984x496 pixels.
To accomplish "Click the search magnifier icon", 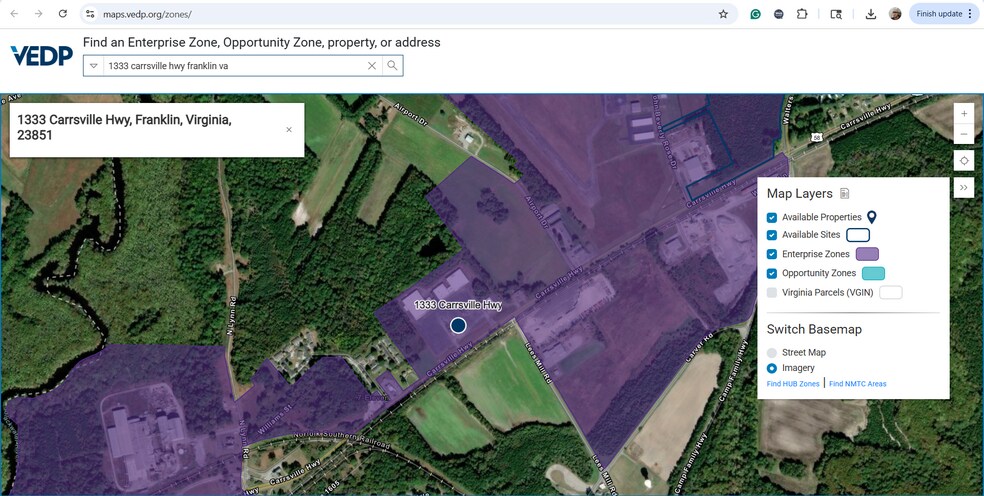I will [x=392, y=66].
